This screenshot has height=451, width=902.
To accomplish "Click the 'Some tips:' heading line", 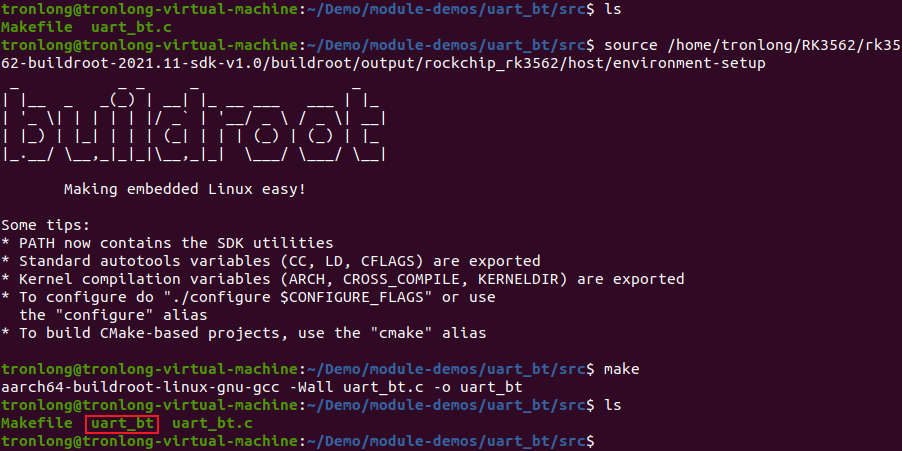I will tap(46, 225).
